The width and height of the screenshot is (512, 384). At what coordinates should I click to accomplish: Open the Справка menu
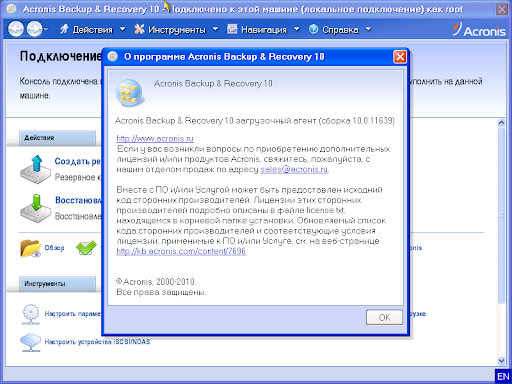tap(340, 30)
